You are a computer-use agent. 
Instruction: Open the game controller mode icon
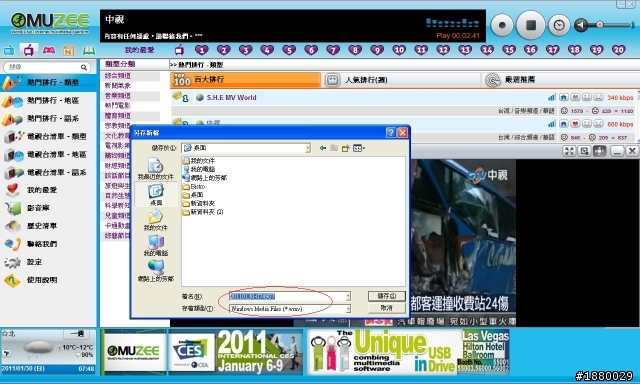coord(49,50)
